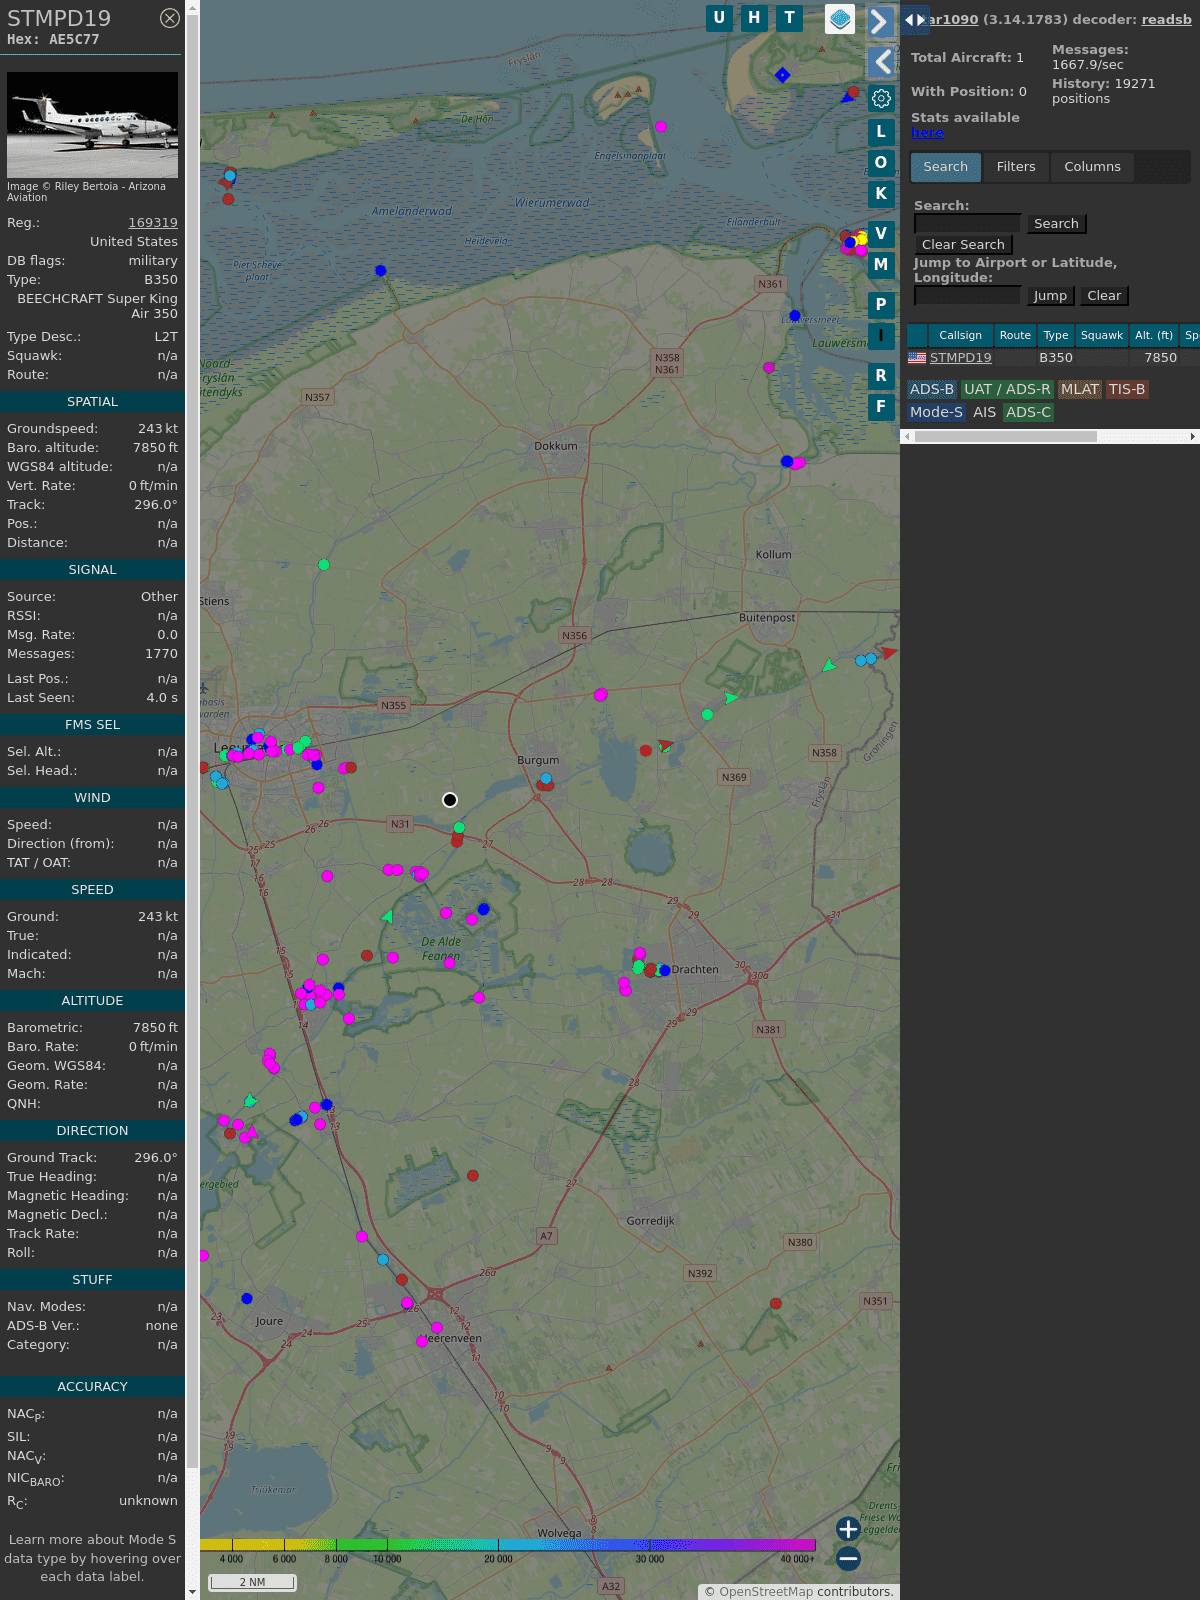Click the U map button
Viewport: 1200px width, 1600px height.
click(x=719, y=18)
